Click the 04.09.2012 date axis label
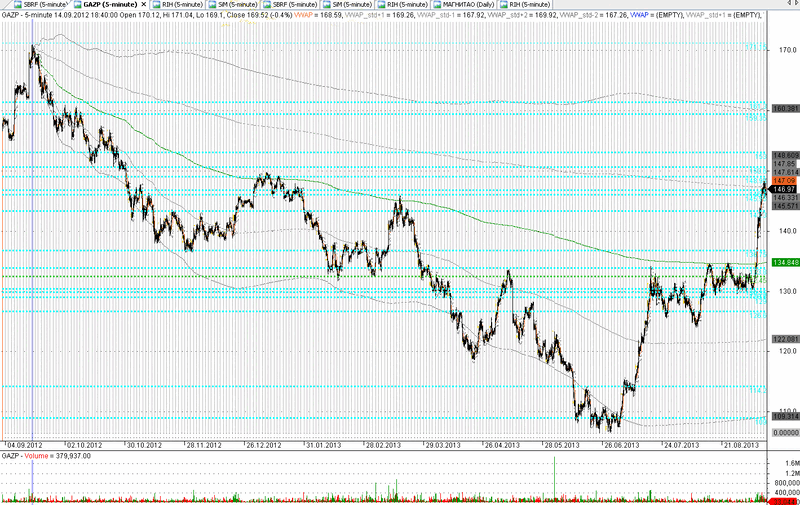800x505 pixels. pos(24,445)
